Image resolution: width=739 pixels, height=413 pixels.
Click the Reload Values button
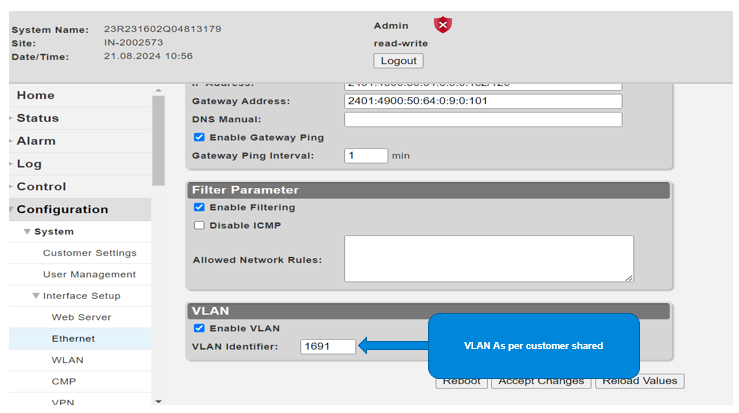pos(639,381)
